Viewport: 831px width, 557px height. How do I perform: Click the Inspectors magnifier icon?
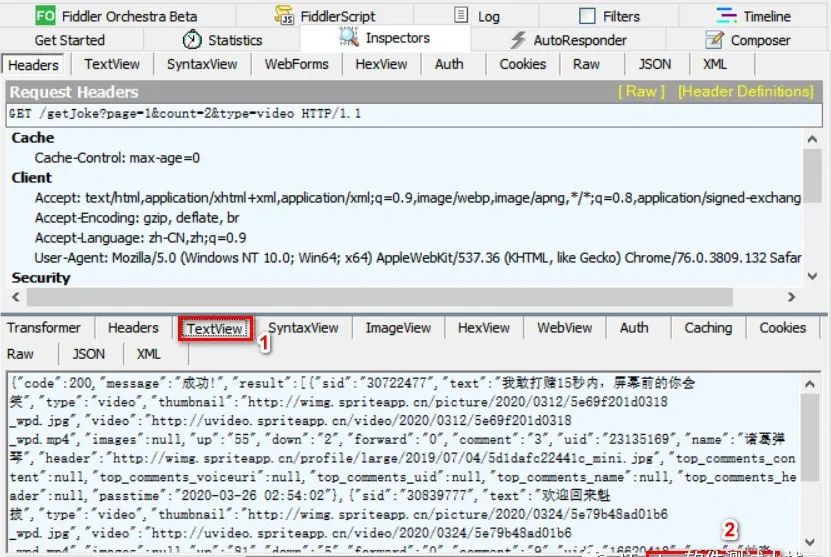tap(349, 36)
